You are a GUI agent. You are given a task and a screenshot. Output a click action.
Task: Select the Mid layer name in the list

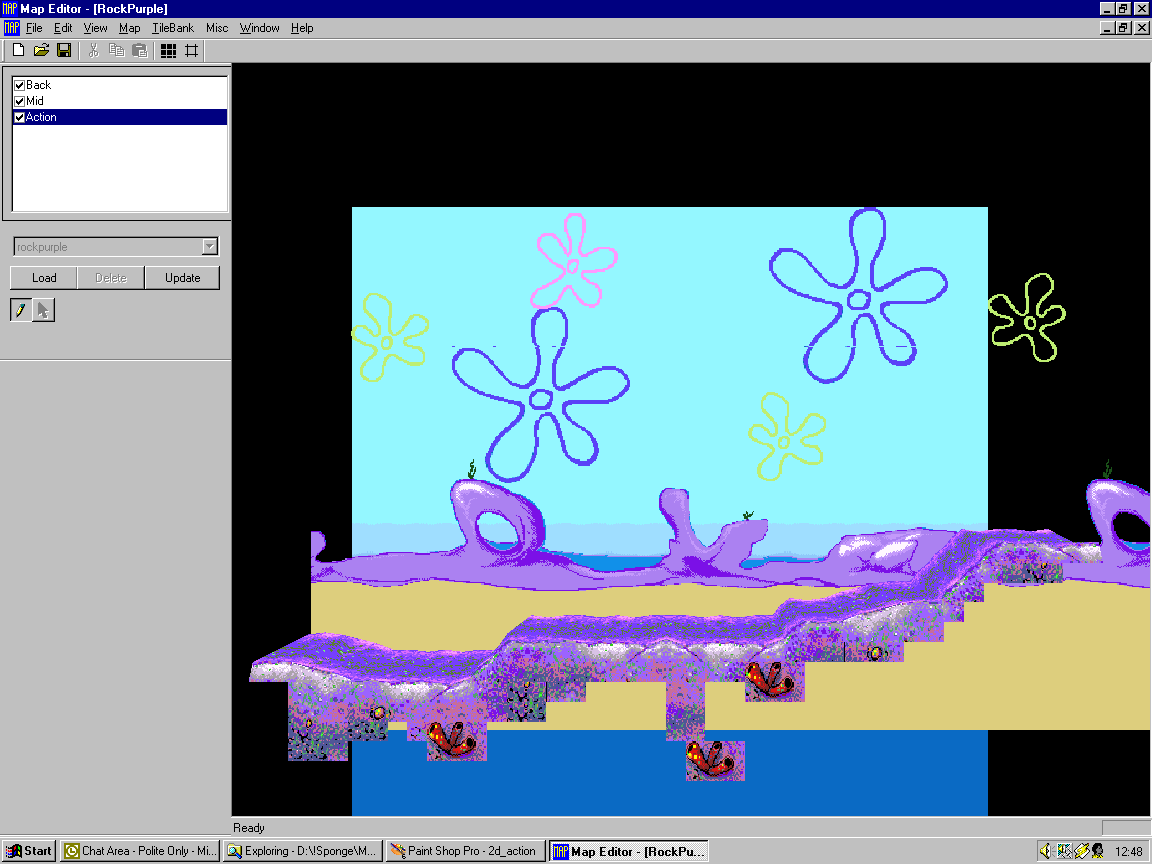(35, 101)
